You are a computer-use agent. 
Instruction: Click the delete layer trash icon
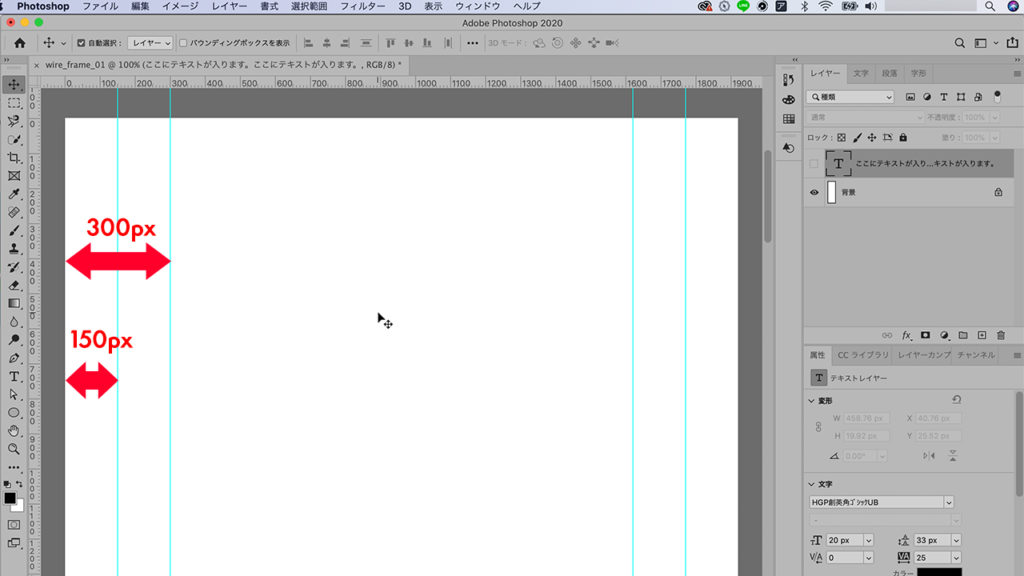click(1000, 335)
